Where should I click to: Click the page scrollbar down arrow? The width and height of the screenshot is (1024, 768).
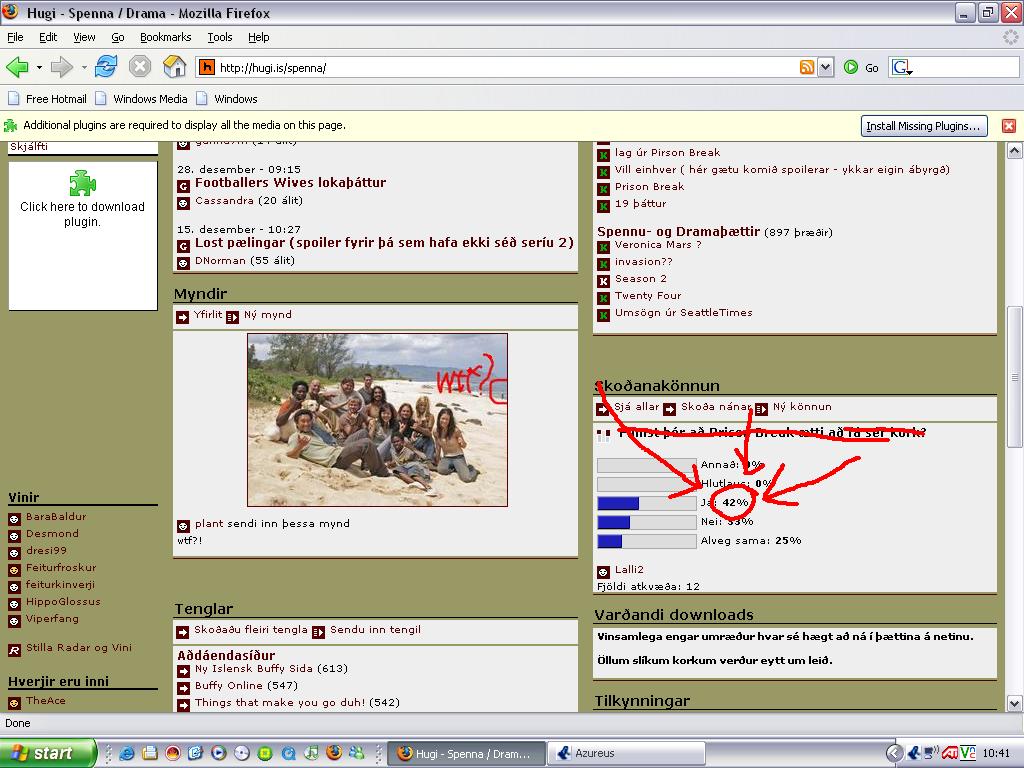pos(1014,703)
